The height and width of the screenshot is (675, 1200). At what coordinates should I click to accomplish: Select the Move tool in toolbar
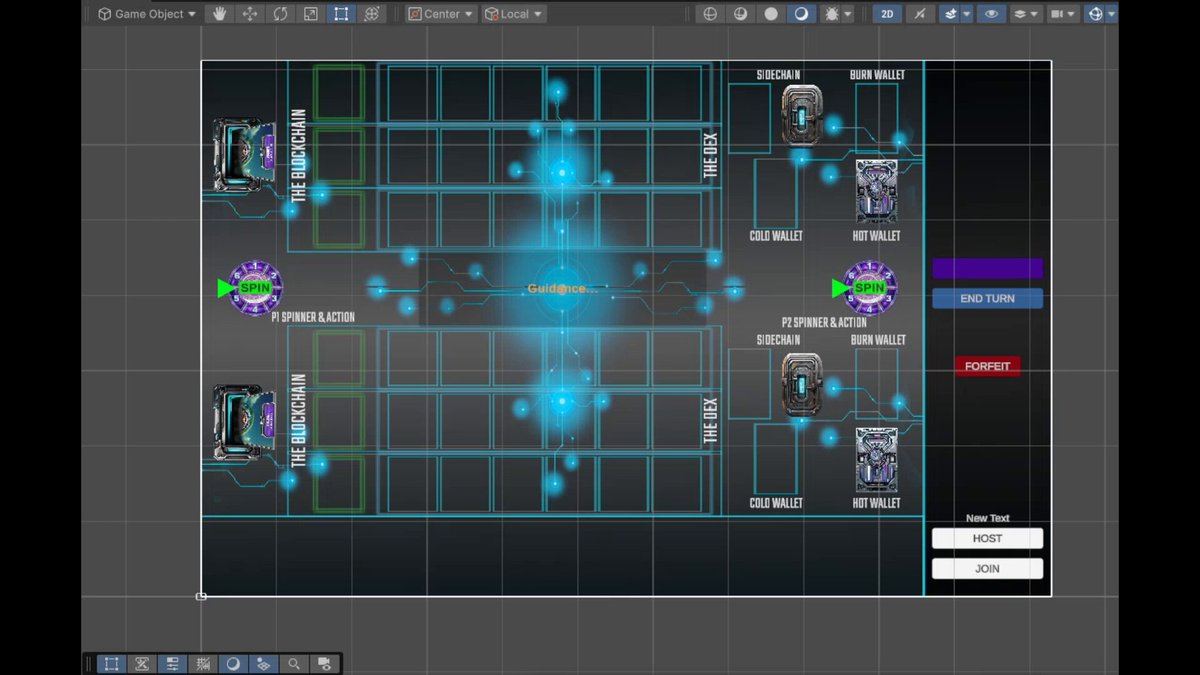coord(250,14)
